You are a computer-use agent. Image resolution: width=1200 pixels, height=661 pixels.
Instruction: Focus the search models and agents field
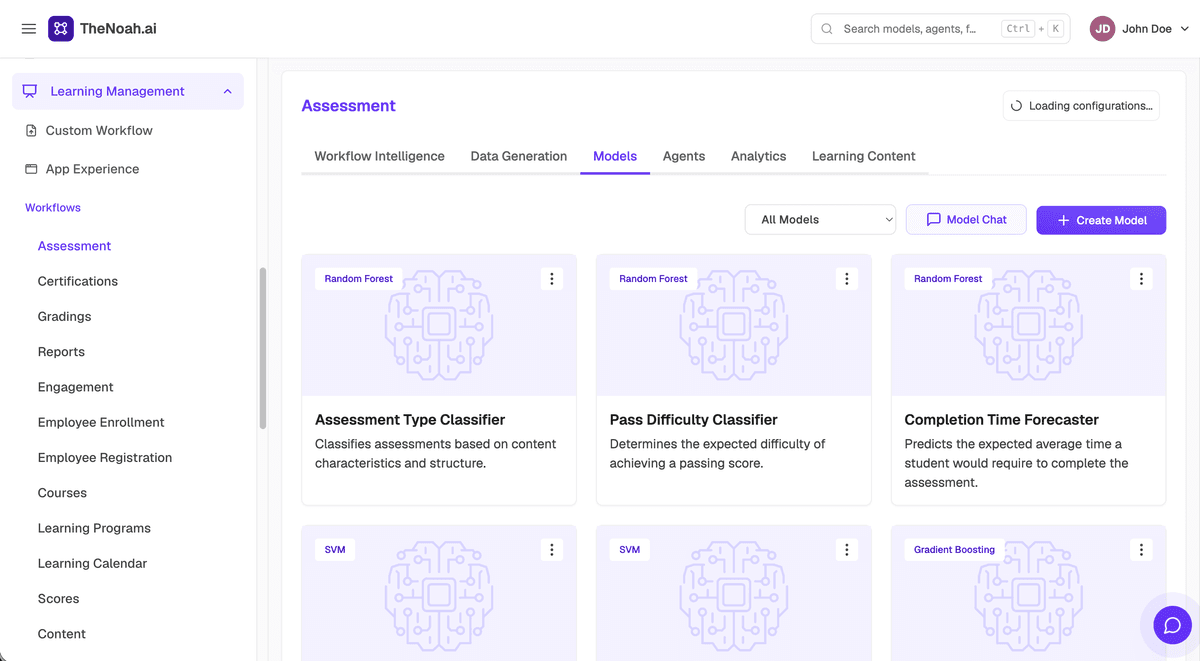click(940, 29)
